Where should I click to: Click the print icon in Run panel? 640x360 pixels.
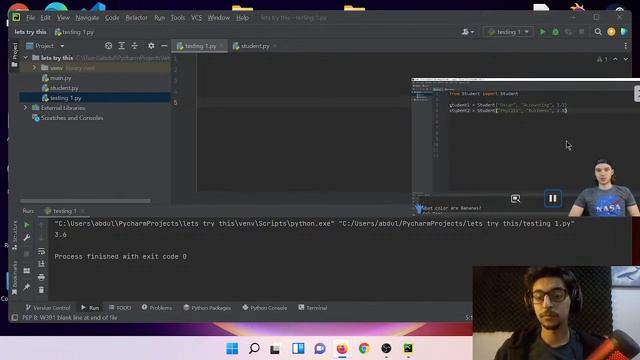41,277
